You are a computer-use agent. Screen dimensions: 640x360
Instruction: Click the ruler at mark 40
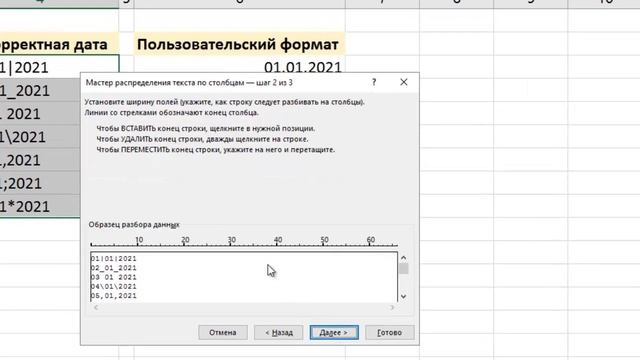click(278, 240)
